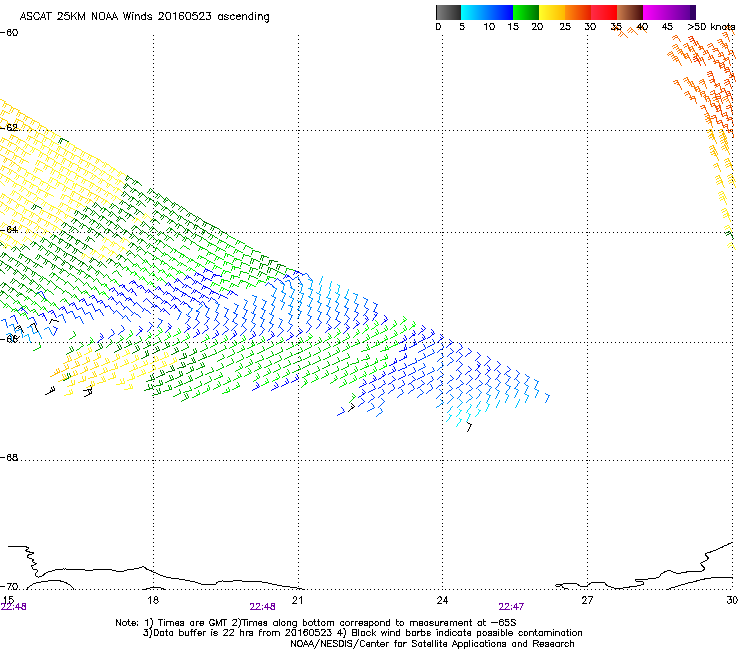Click the 'Black wind barbs indicate possible contamination' note
The image size is (740, 650).
pyautogui.click(x=467, y=633)
